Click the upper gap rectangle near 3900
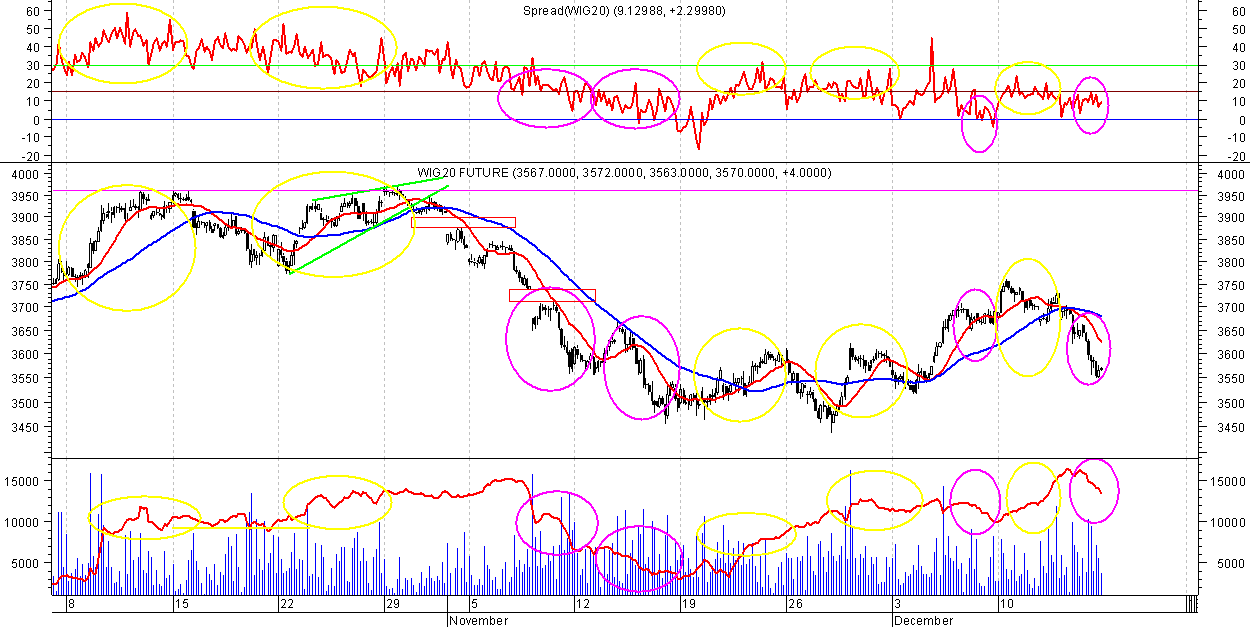Image resolution: width=1250 pixels, height=627 pixels. [x=464, y=222]
